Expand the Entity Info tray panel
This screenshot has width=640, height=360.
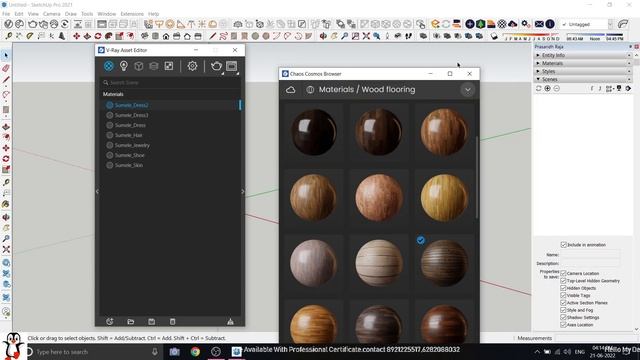pyautogui.click(x=582, y=55)
